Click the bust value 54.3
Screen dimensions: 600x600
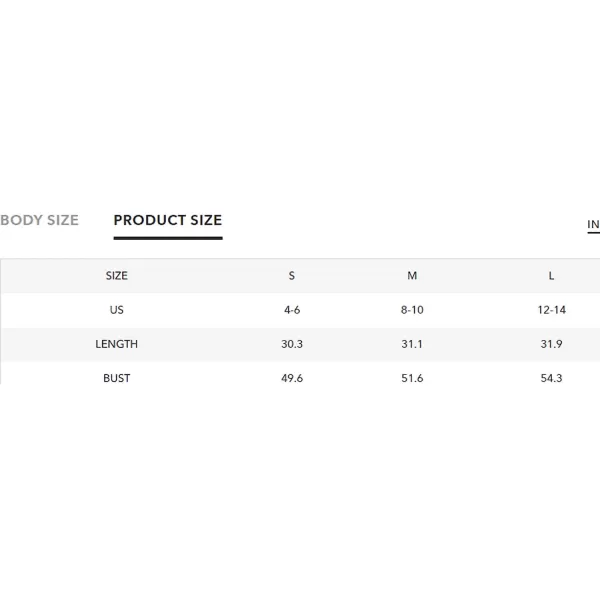[x=551, y=378]
